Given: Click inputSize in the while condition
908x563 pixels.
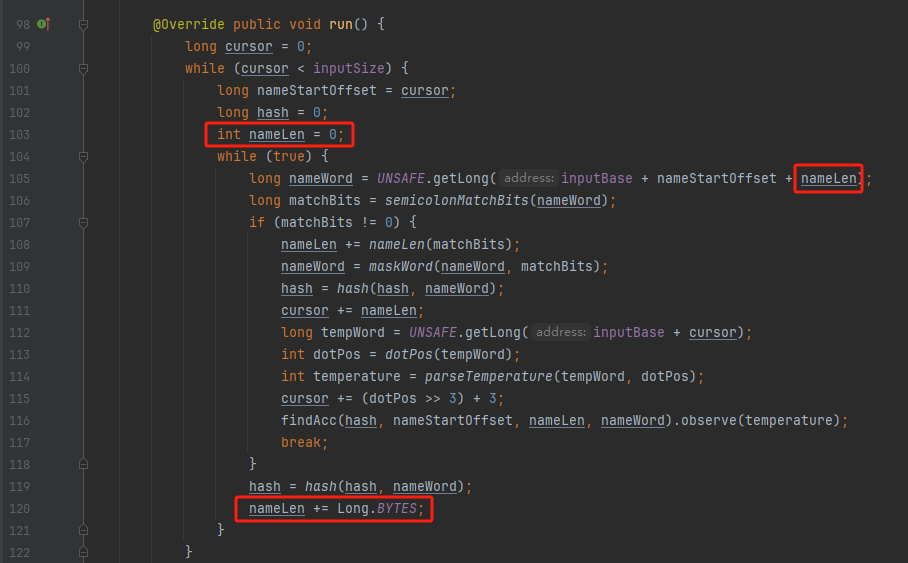Looking at the screenshot, I should point(349,68).
